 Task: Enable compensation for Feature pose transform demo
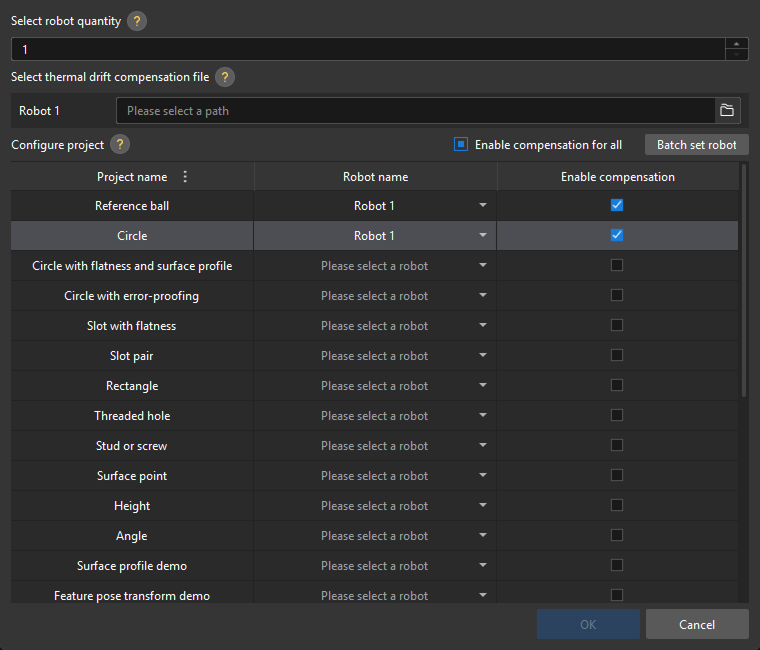[x=617, y=595]
